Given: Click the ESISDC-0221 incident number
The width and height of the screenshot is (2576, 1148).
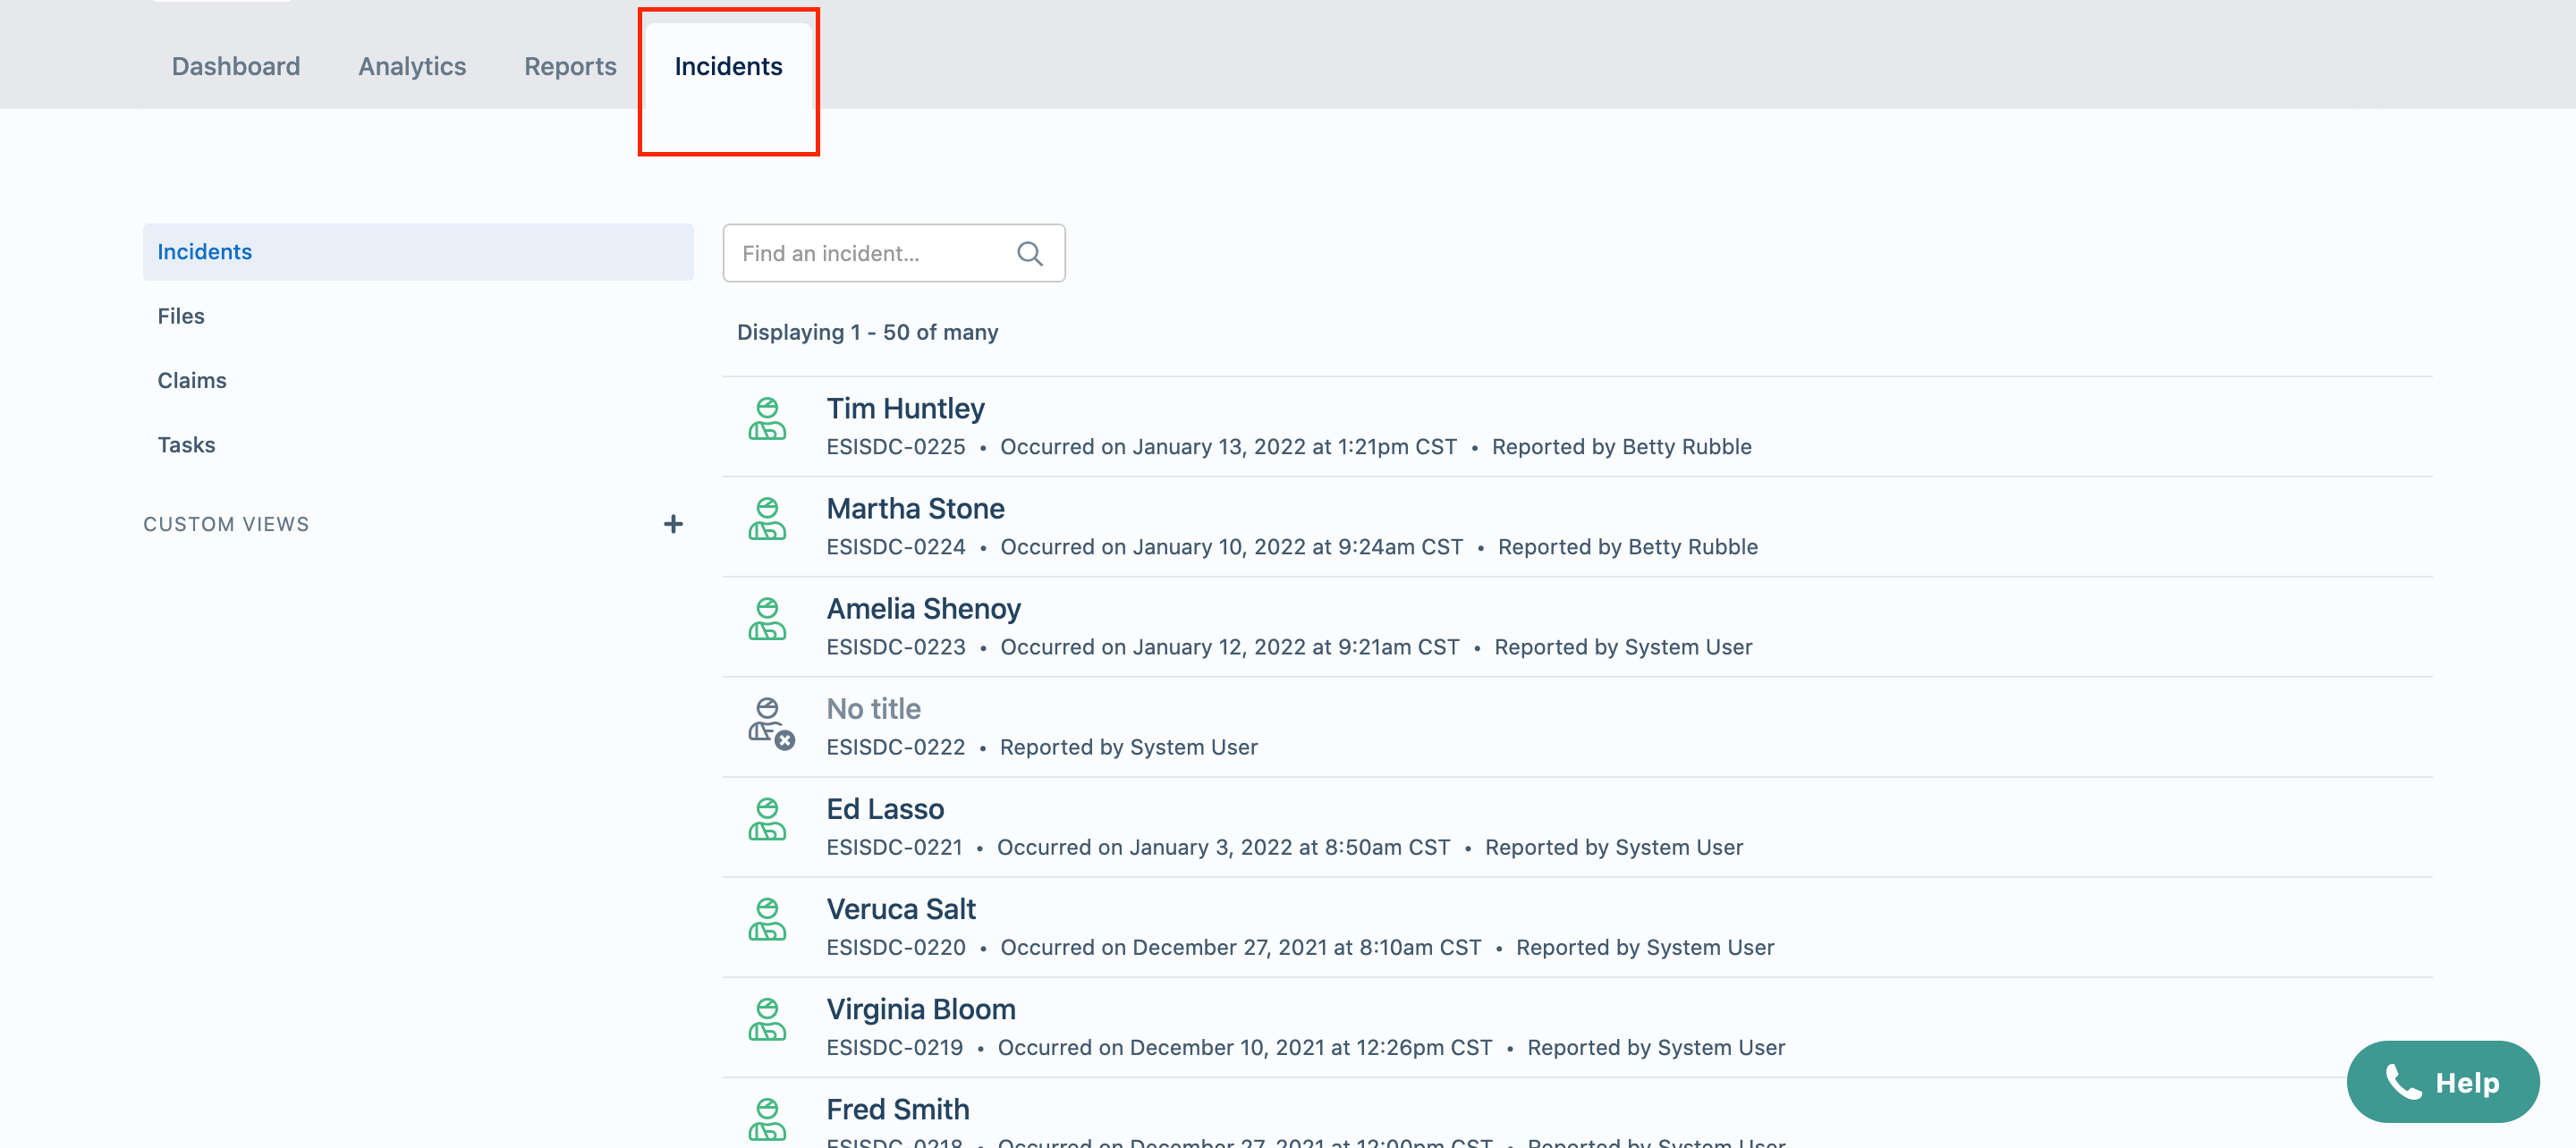Looking at the screenshot, I should (x=894, y=847).
